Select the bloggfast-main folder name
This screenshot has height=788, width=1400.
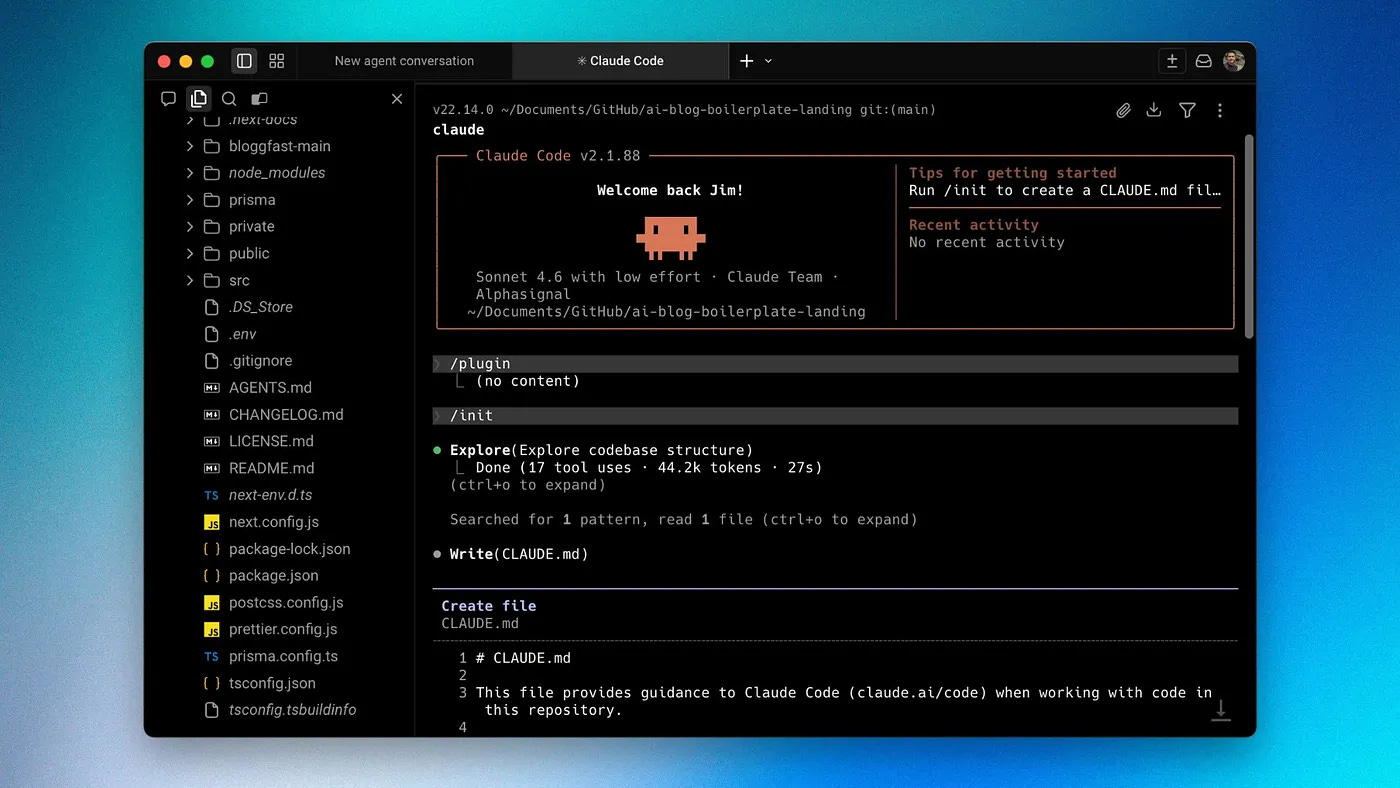point(280,146)
